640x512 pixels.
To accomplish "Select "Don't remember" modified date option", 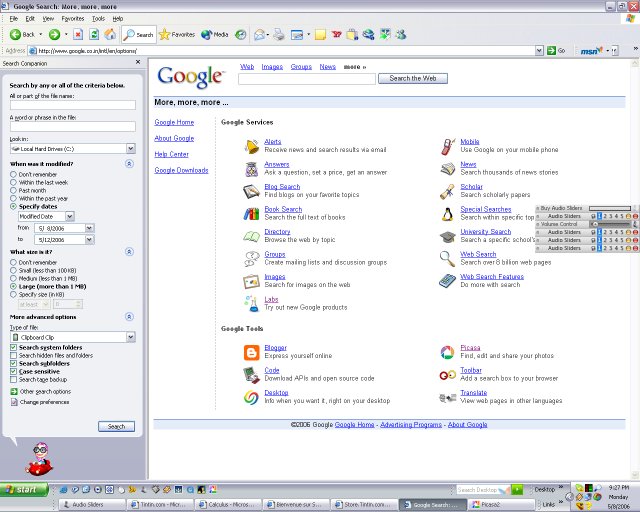I will 13,174.
